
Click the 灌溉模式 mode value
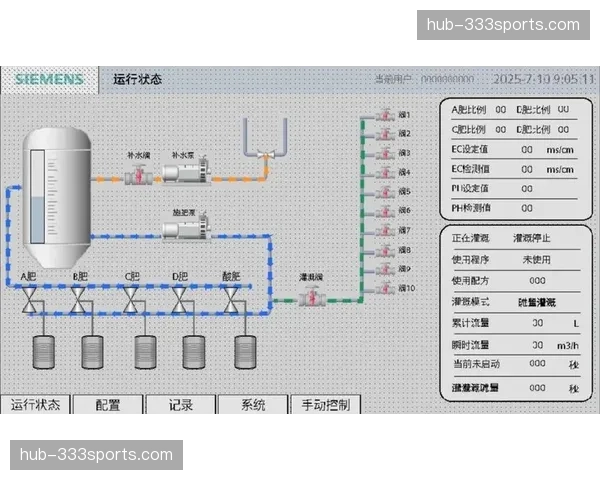click(537, 302)
